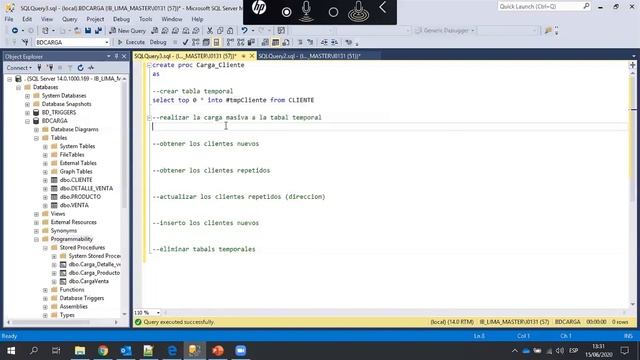Click the Database Engine Query icon beside New Query
The image size is (640, 360).
click(155, 31)
